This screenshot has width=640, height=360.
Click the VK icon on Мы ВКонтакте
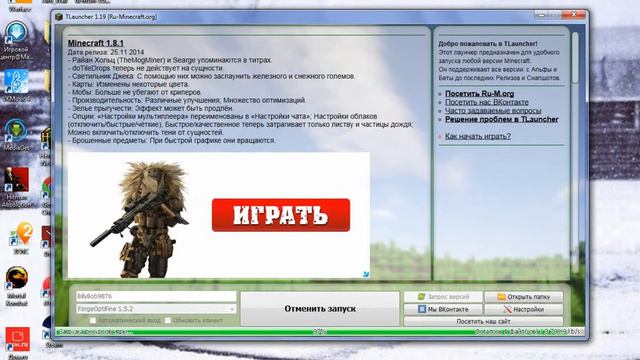pos(422,309)
